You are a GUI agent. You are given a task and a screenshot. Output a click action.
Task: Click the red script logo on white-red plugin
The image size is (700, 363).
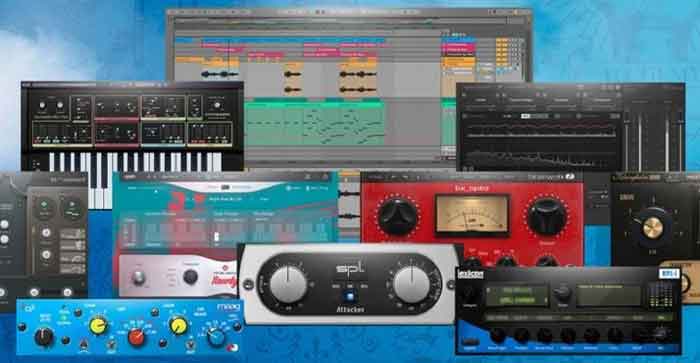coord(223,280)
